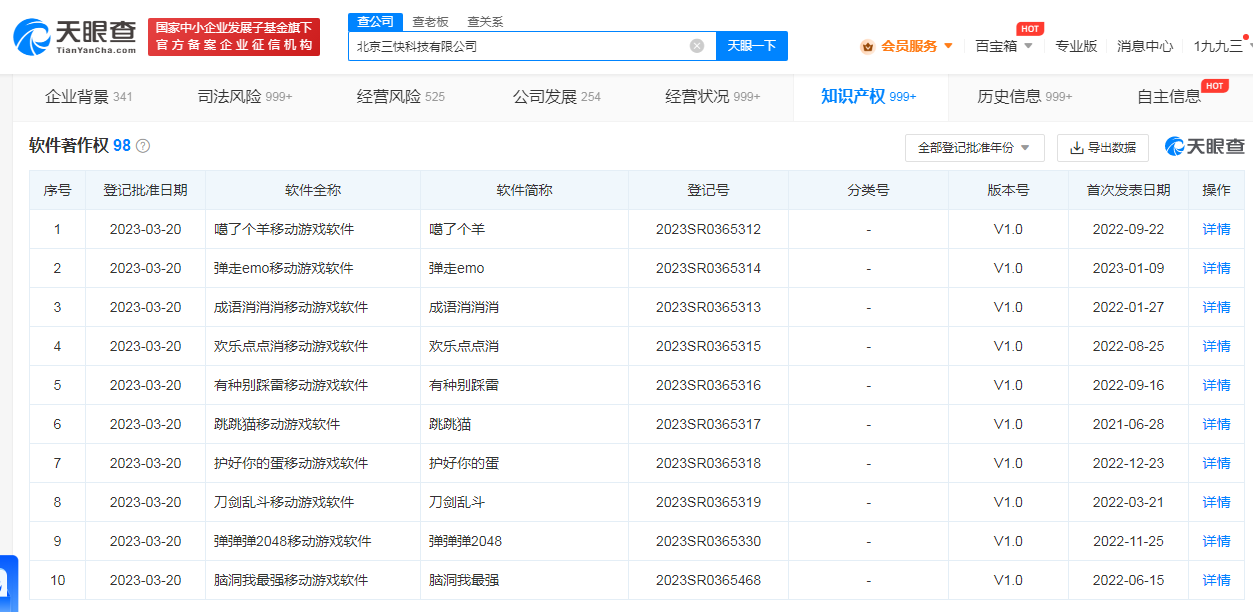View 详情 for 弹走emo移动游戏软件
This screenshot has width=1253, height=612.
click(x=1216, y=268)
